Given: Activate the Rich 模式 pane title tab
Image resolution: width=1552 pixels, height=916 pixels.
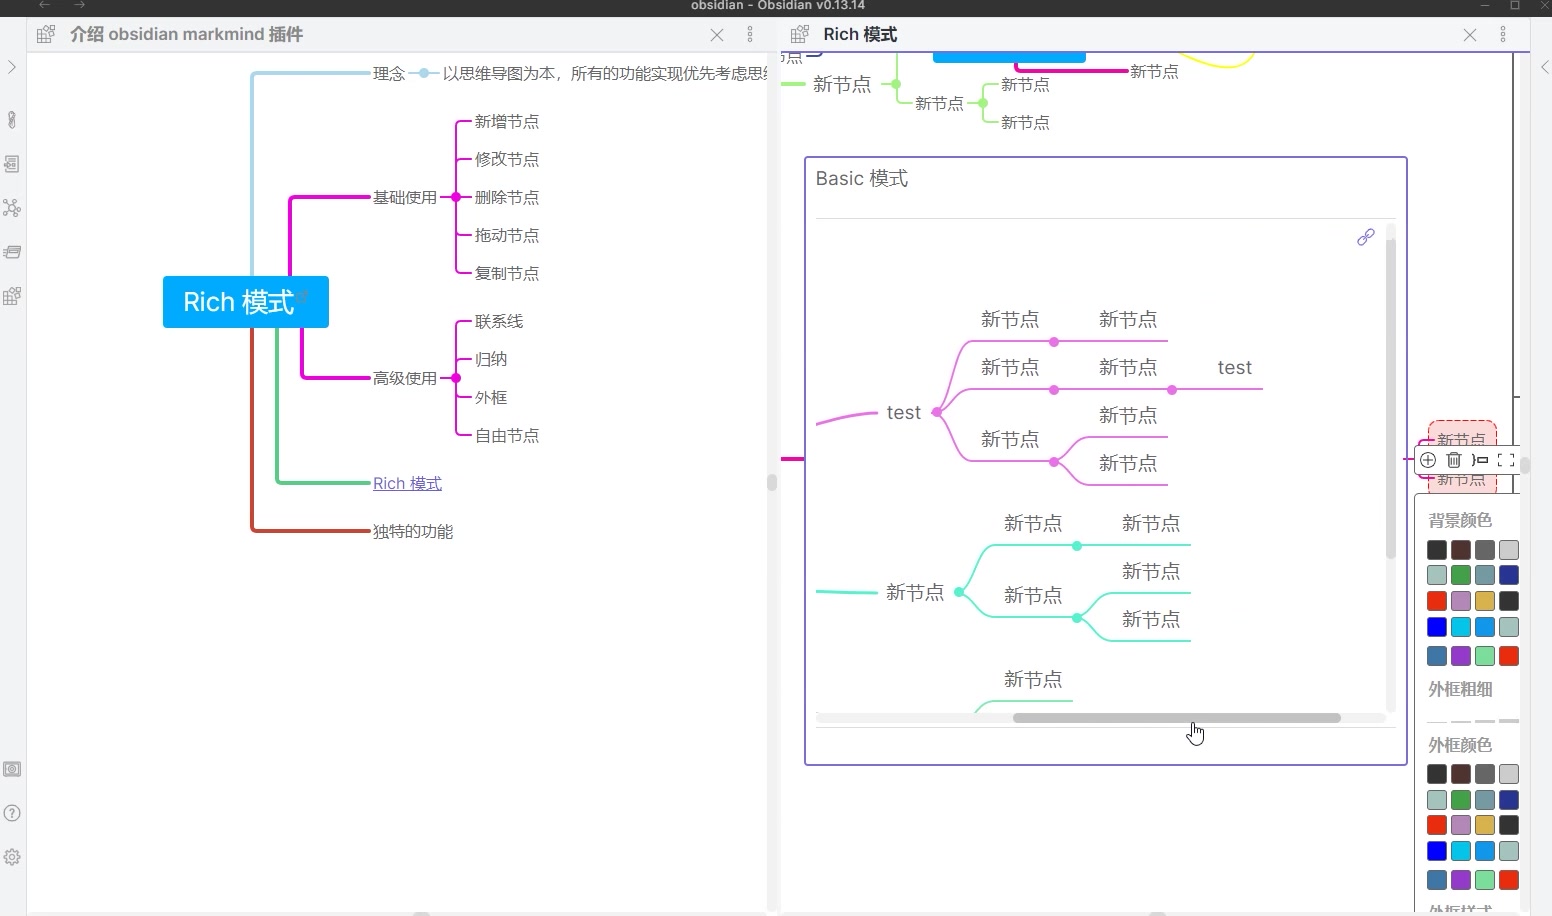Looking at the screenshot, I should point(860,34).
